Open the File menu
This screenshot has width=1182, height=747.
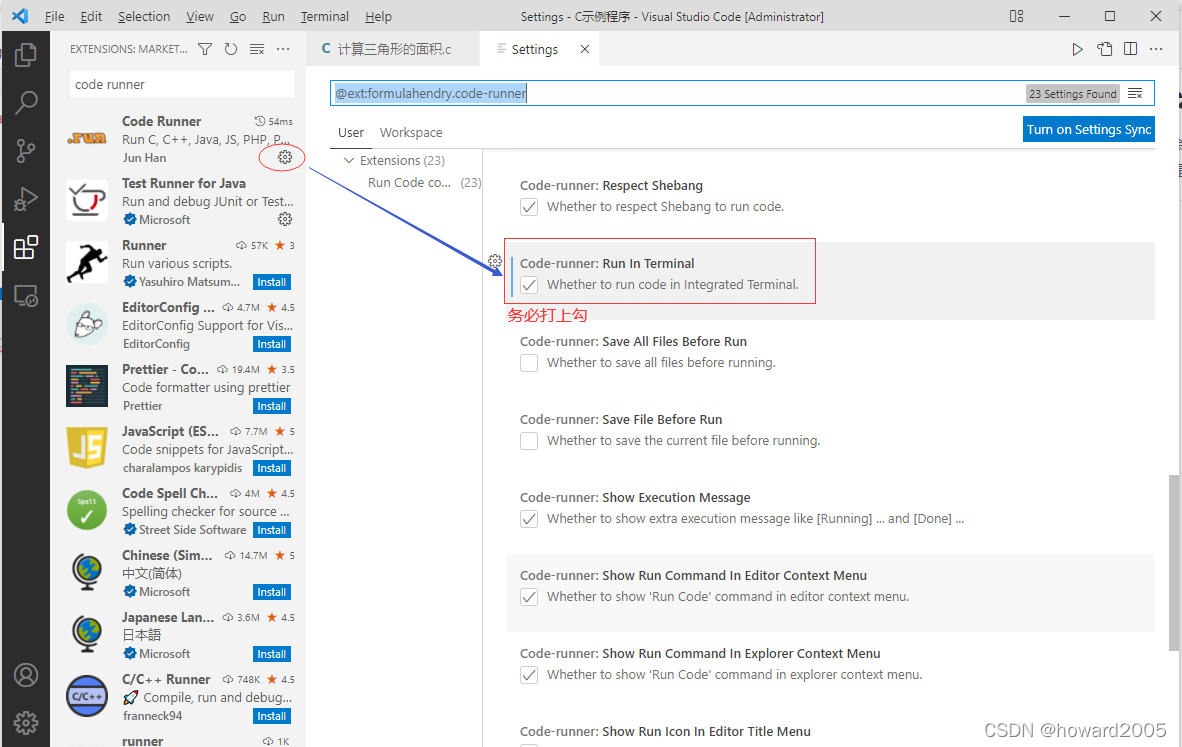[54, 17]
